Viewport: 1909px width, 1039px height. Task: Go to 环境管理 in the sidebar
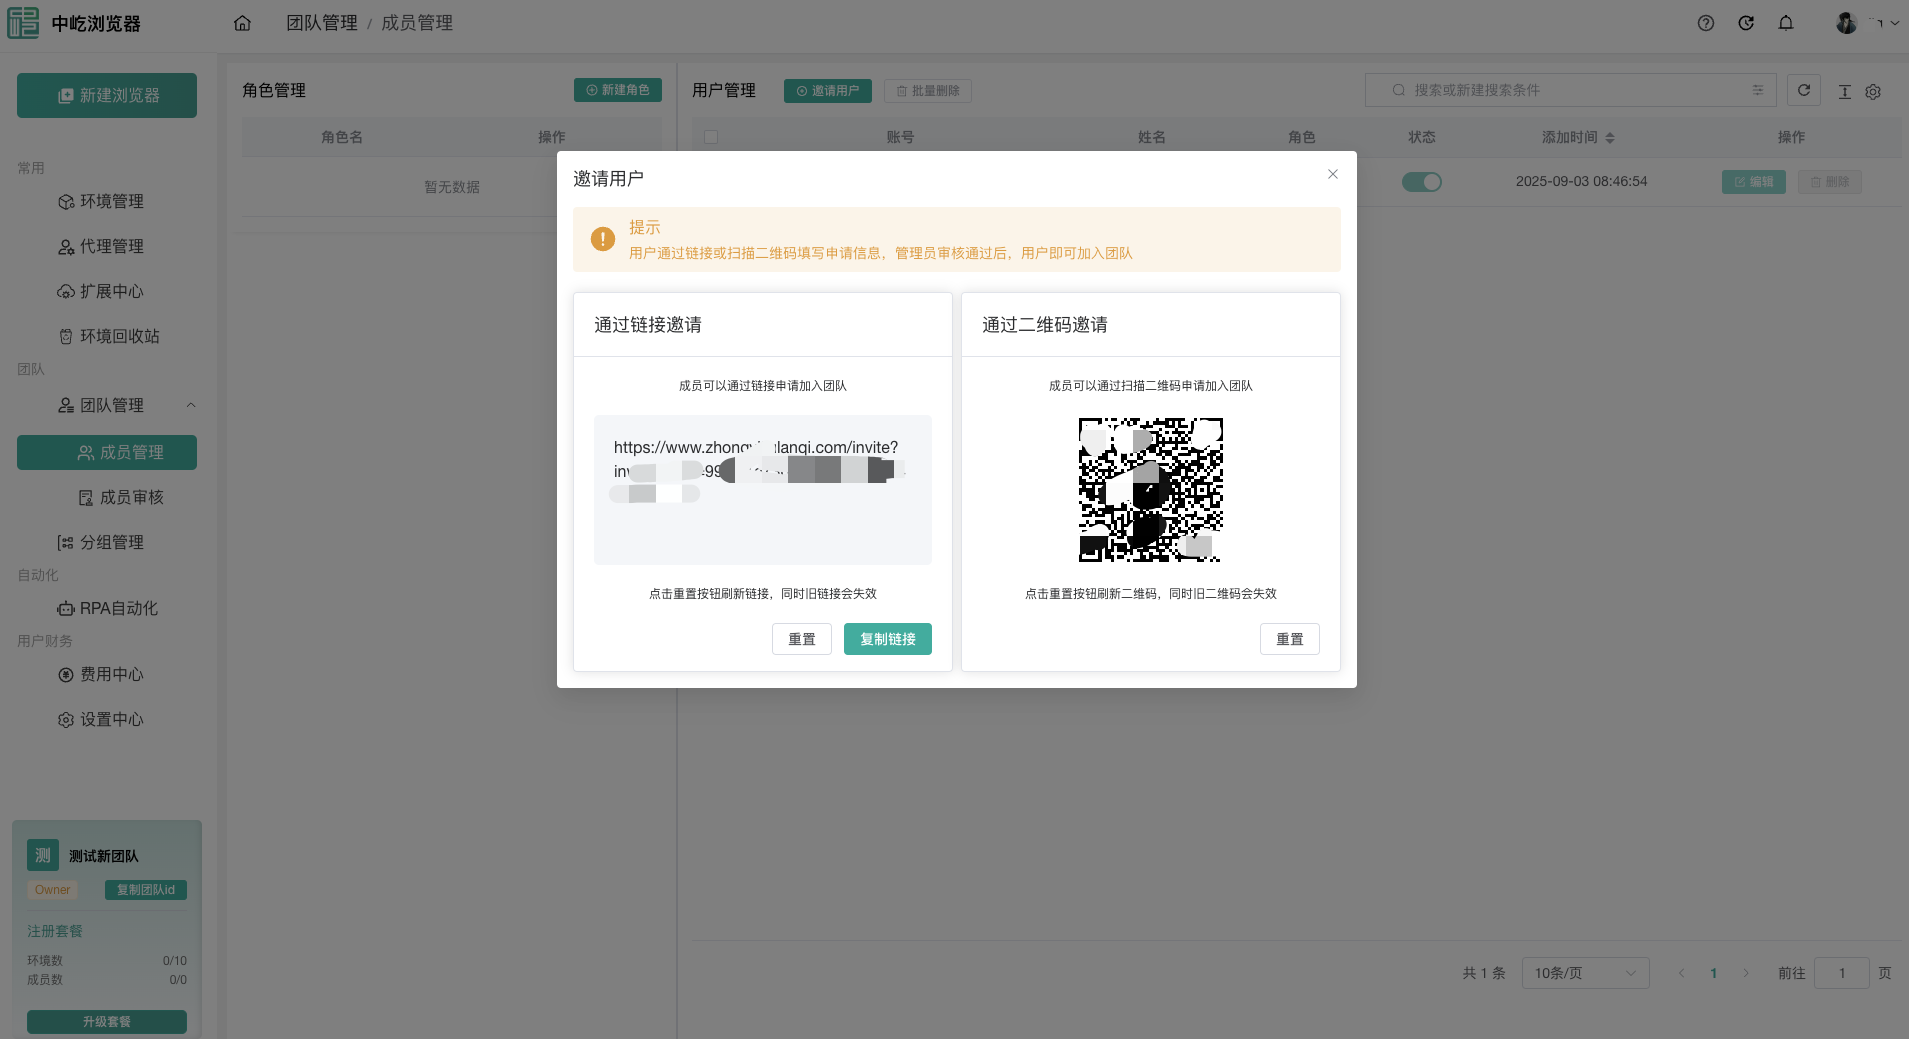coord(111,201)
